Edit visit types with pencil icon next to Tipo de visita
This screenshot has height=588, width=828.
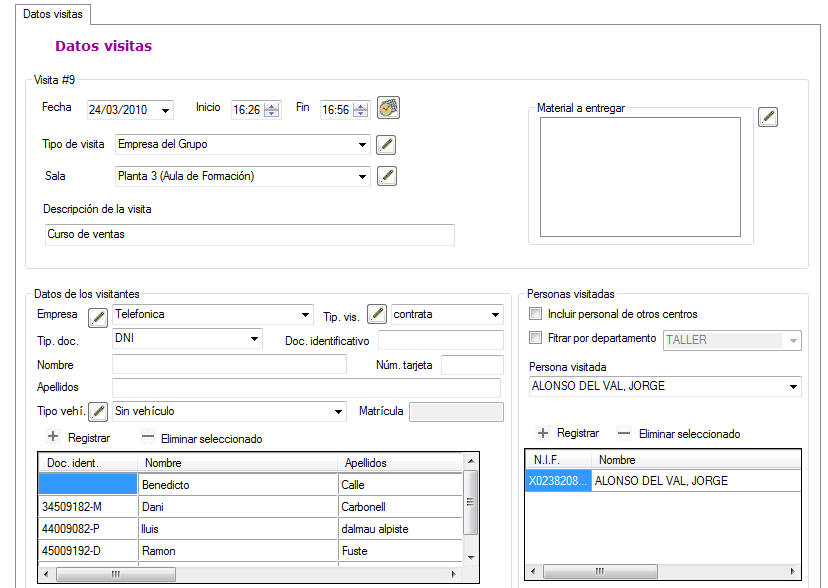pyautogui.click(x=386, y=145)
